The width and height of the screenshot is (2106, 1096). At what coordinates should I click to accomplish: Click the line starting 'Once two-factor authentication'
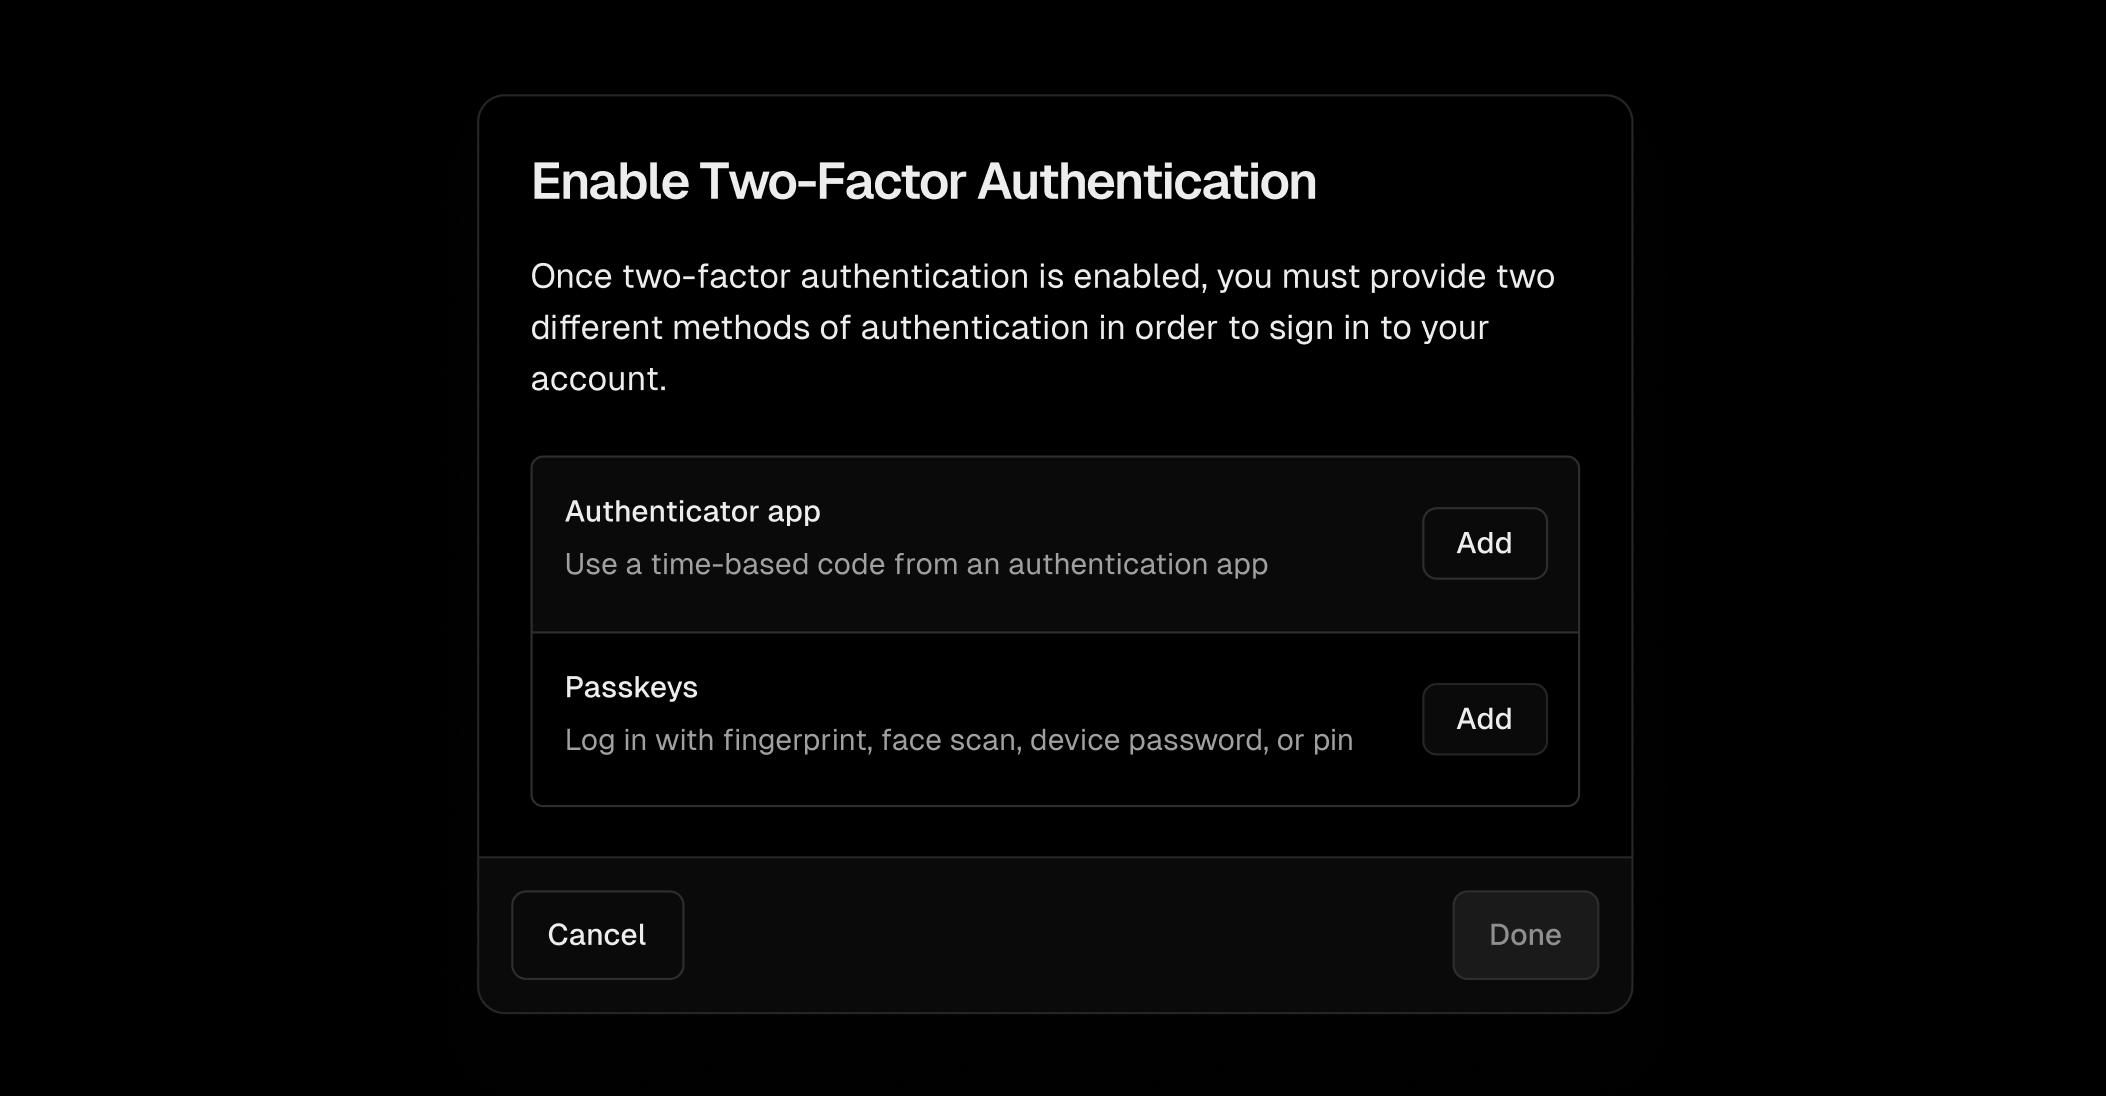(x=1042, y=276)
